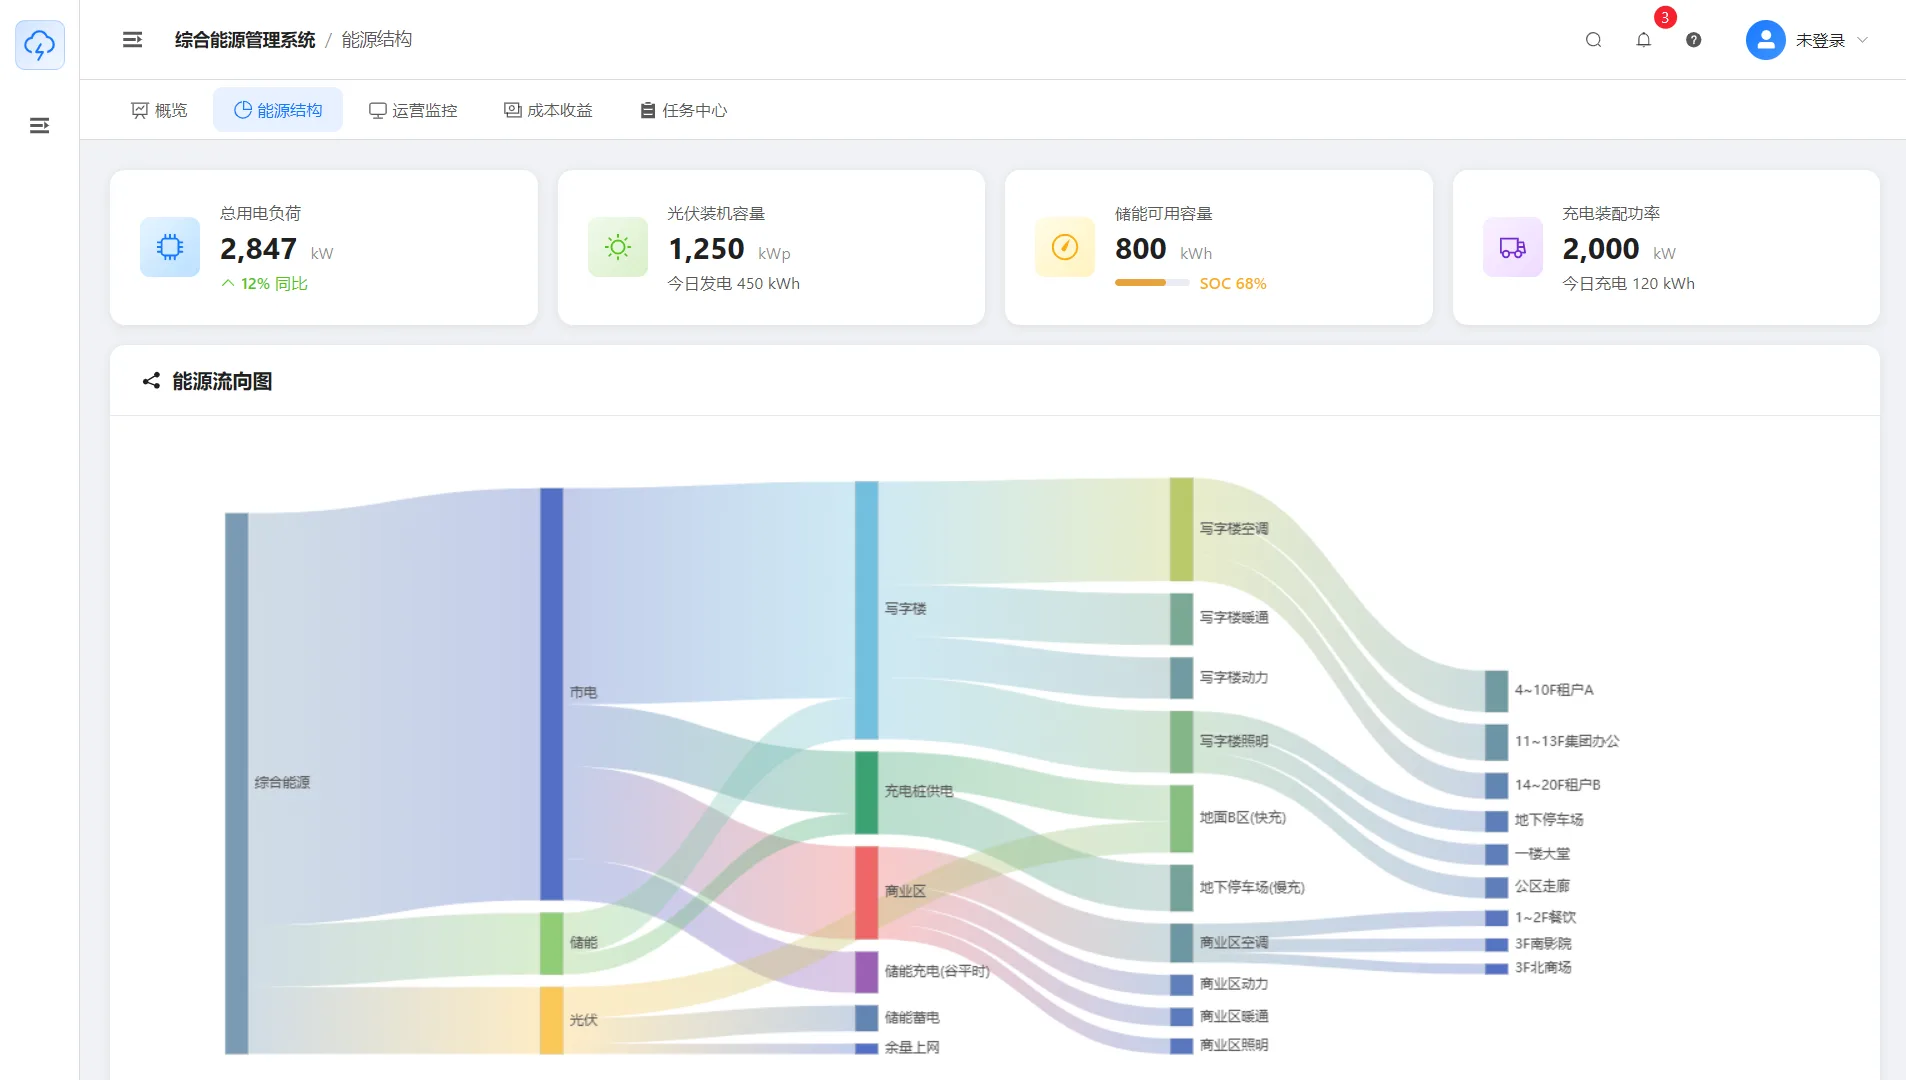Click the gauge icon in 储能可用容量 card
Screen dimensions: 1906x1080
coord(1065,247)
